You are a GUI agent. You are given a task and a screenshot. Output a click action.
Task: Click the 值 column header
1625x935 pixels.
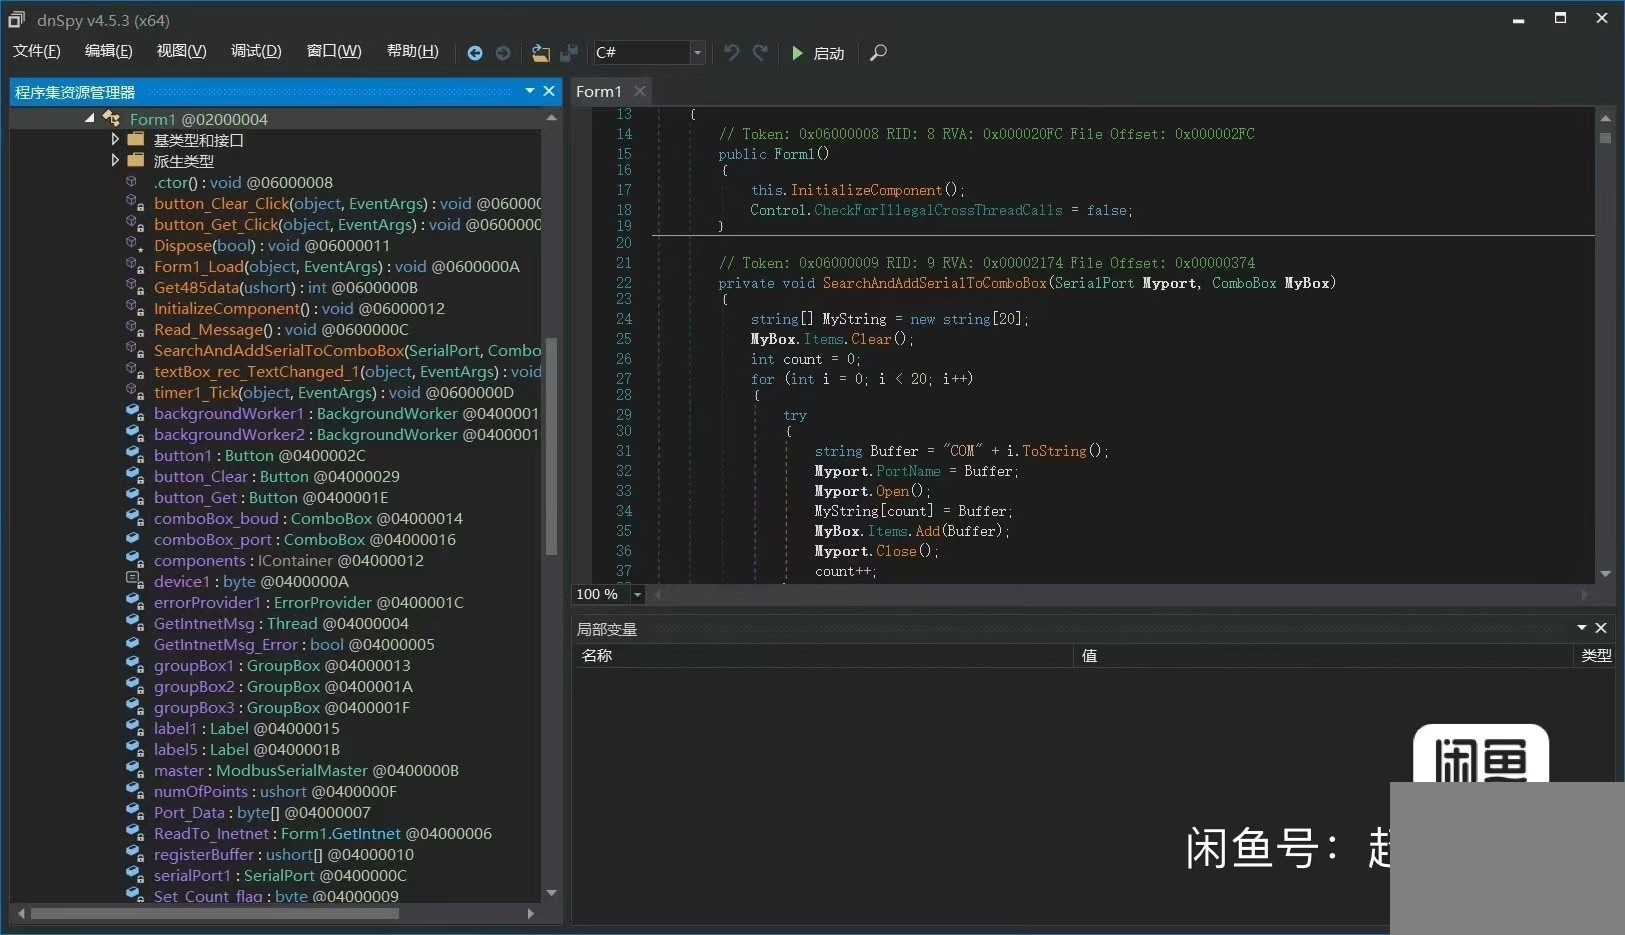[x=1323, y=655]
